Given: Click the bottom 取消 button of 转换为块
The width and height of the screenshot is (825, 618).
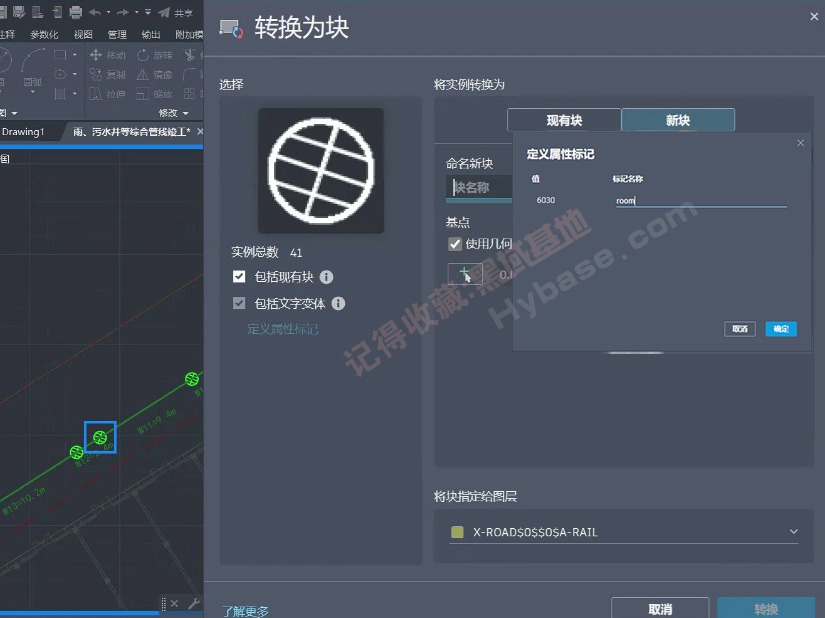Looking at the screenshot, I should click(x=660, y=609).
